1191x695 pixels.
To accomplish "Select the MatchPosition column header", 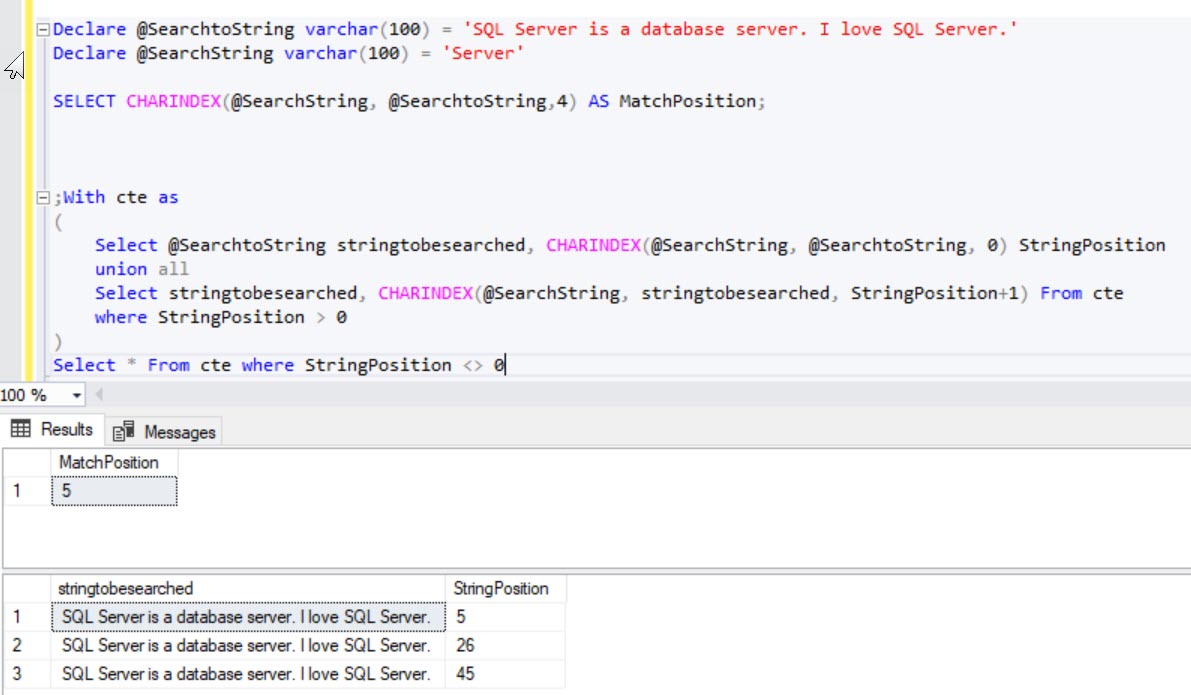I will [114, 463].
